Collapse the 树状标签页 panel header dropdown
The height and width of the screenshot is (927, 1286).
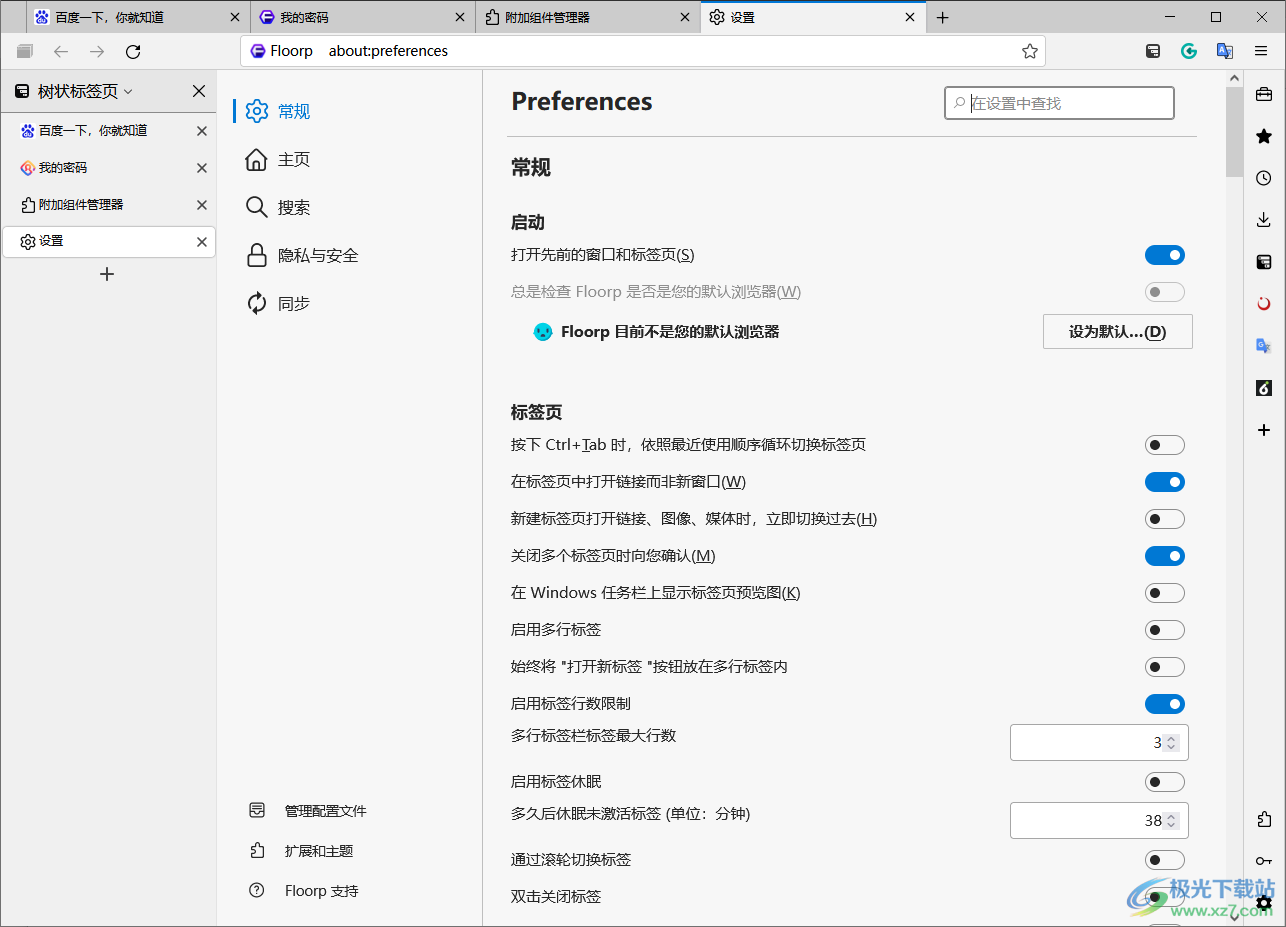pyautogui.click(x=128, y=91)
